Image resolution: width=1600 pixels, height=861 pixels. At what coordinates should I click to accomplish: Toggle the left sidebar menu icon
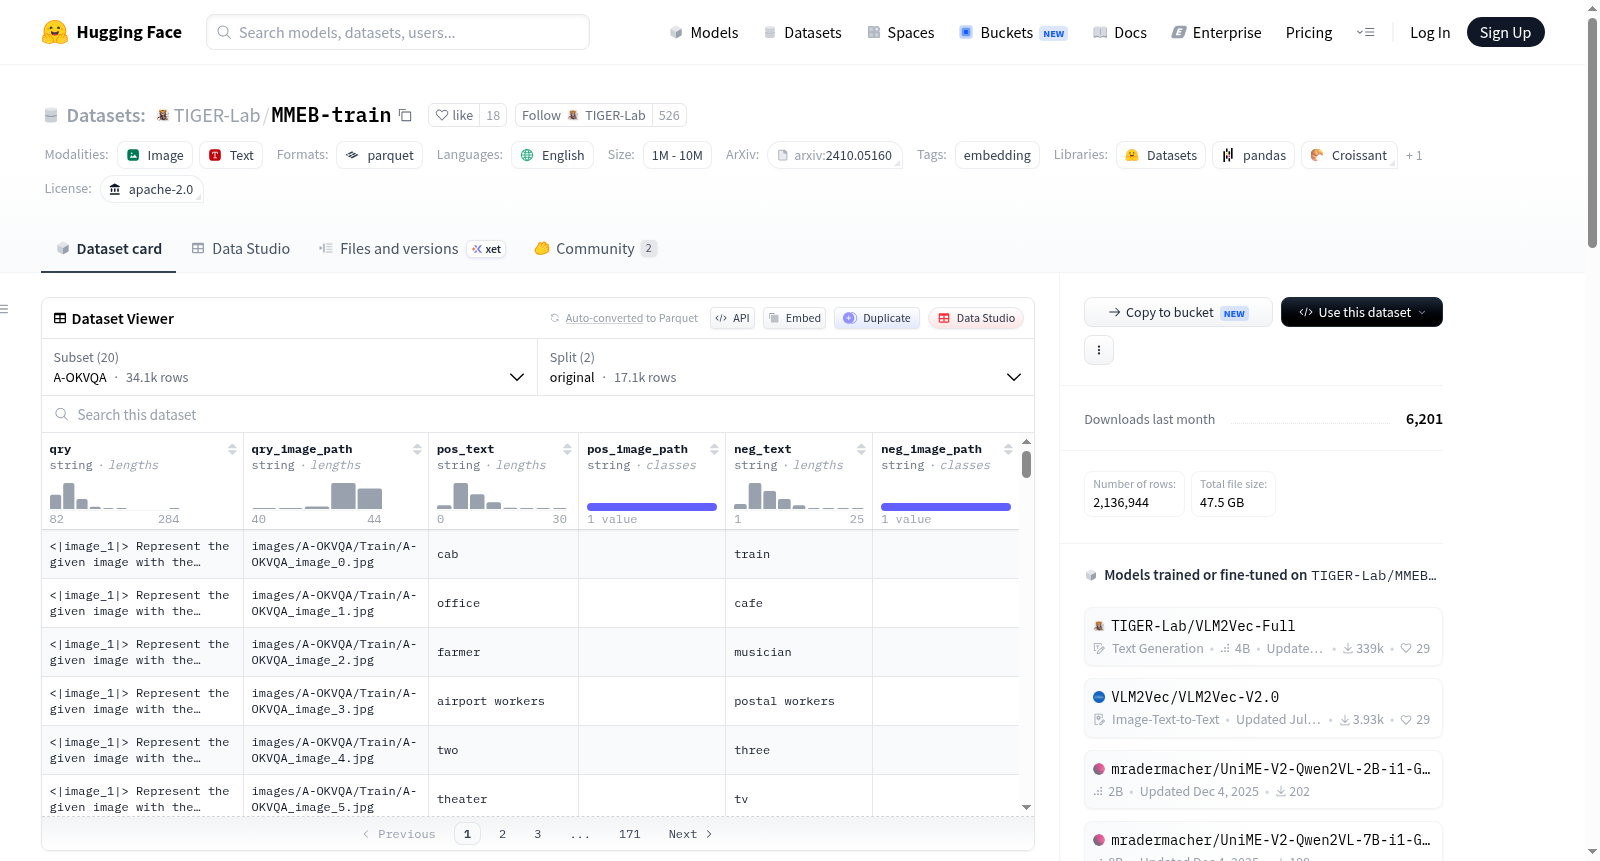[x=4, y=309]
